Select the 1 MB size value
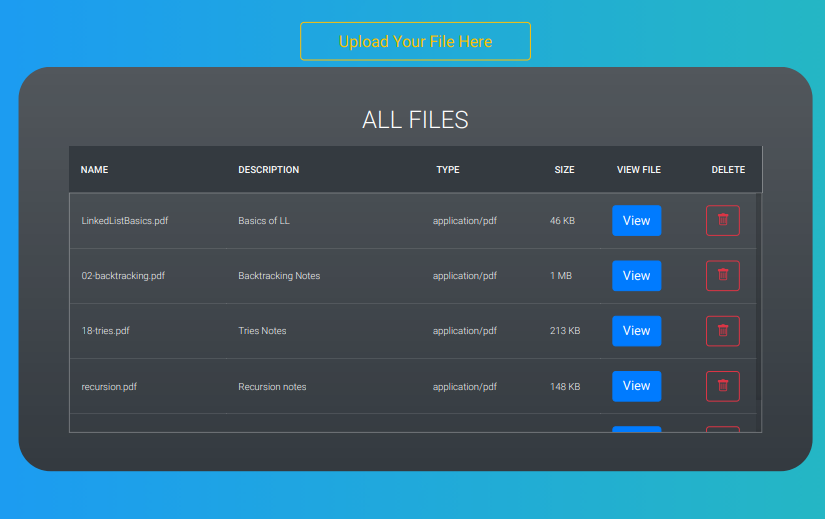This screenshot has height=519, width=825. 561,276
